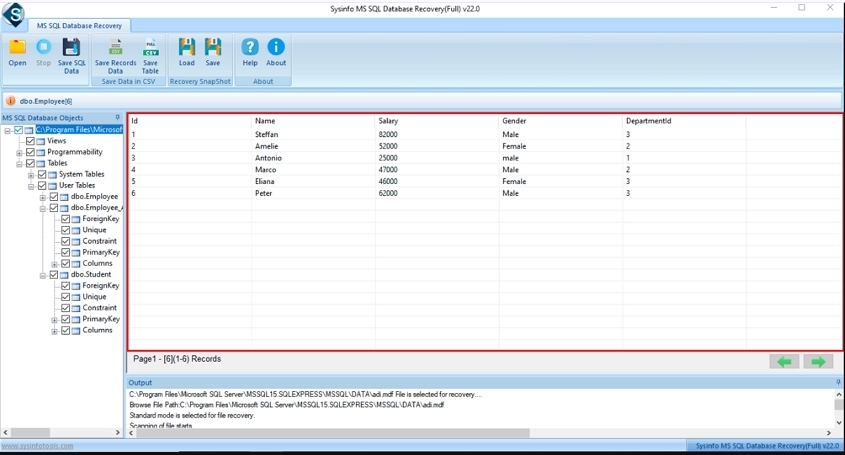Image resolution: width=845 pixels, height=455 pixels.
Task: Click the table icon next to Views
Action: [40, 141]
